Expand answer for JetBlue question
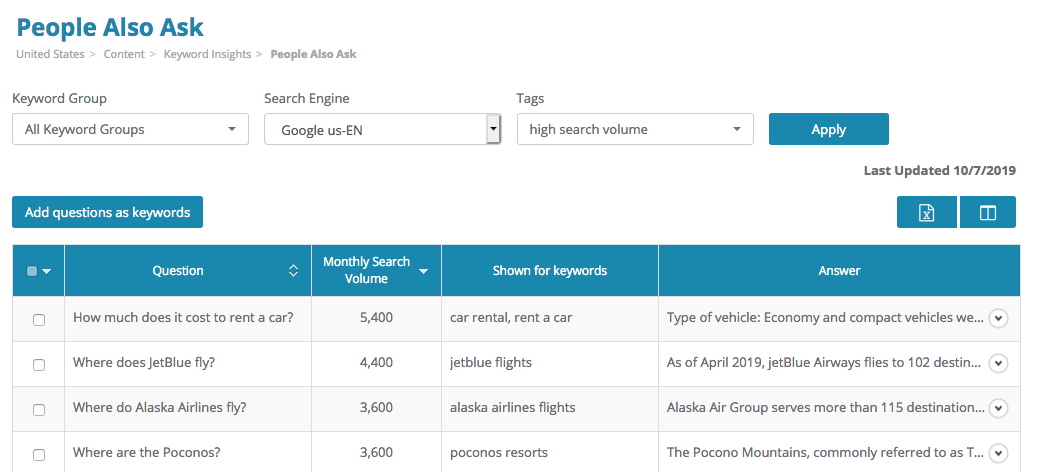This screenshot has width=1037, height=472. pyautogui.click(x=997, y=363)
